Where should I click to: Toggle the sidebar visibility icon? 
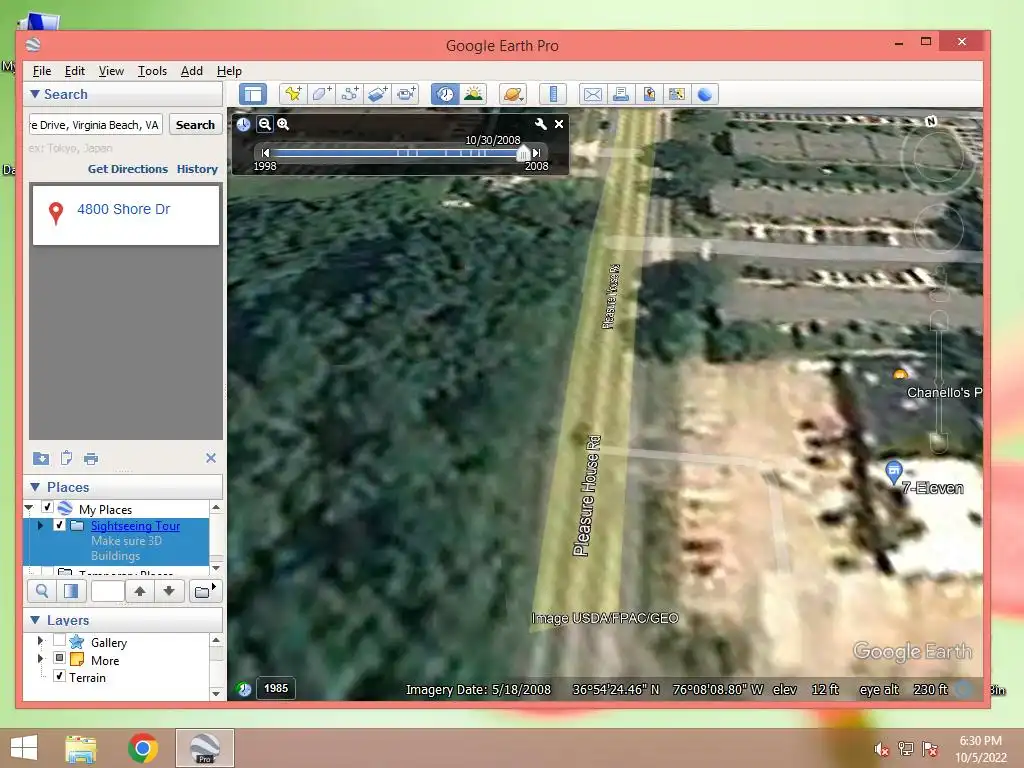(x=253, y=94)
